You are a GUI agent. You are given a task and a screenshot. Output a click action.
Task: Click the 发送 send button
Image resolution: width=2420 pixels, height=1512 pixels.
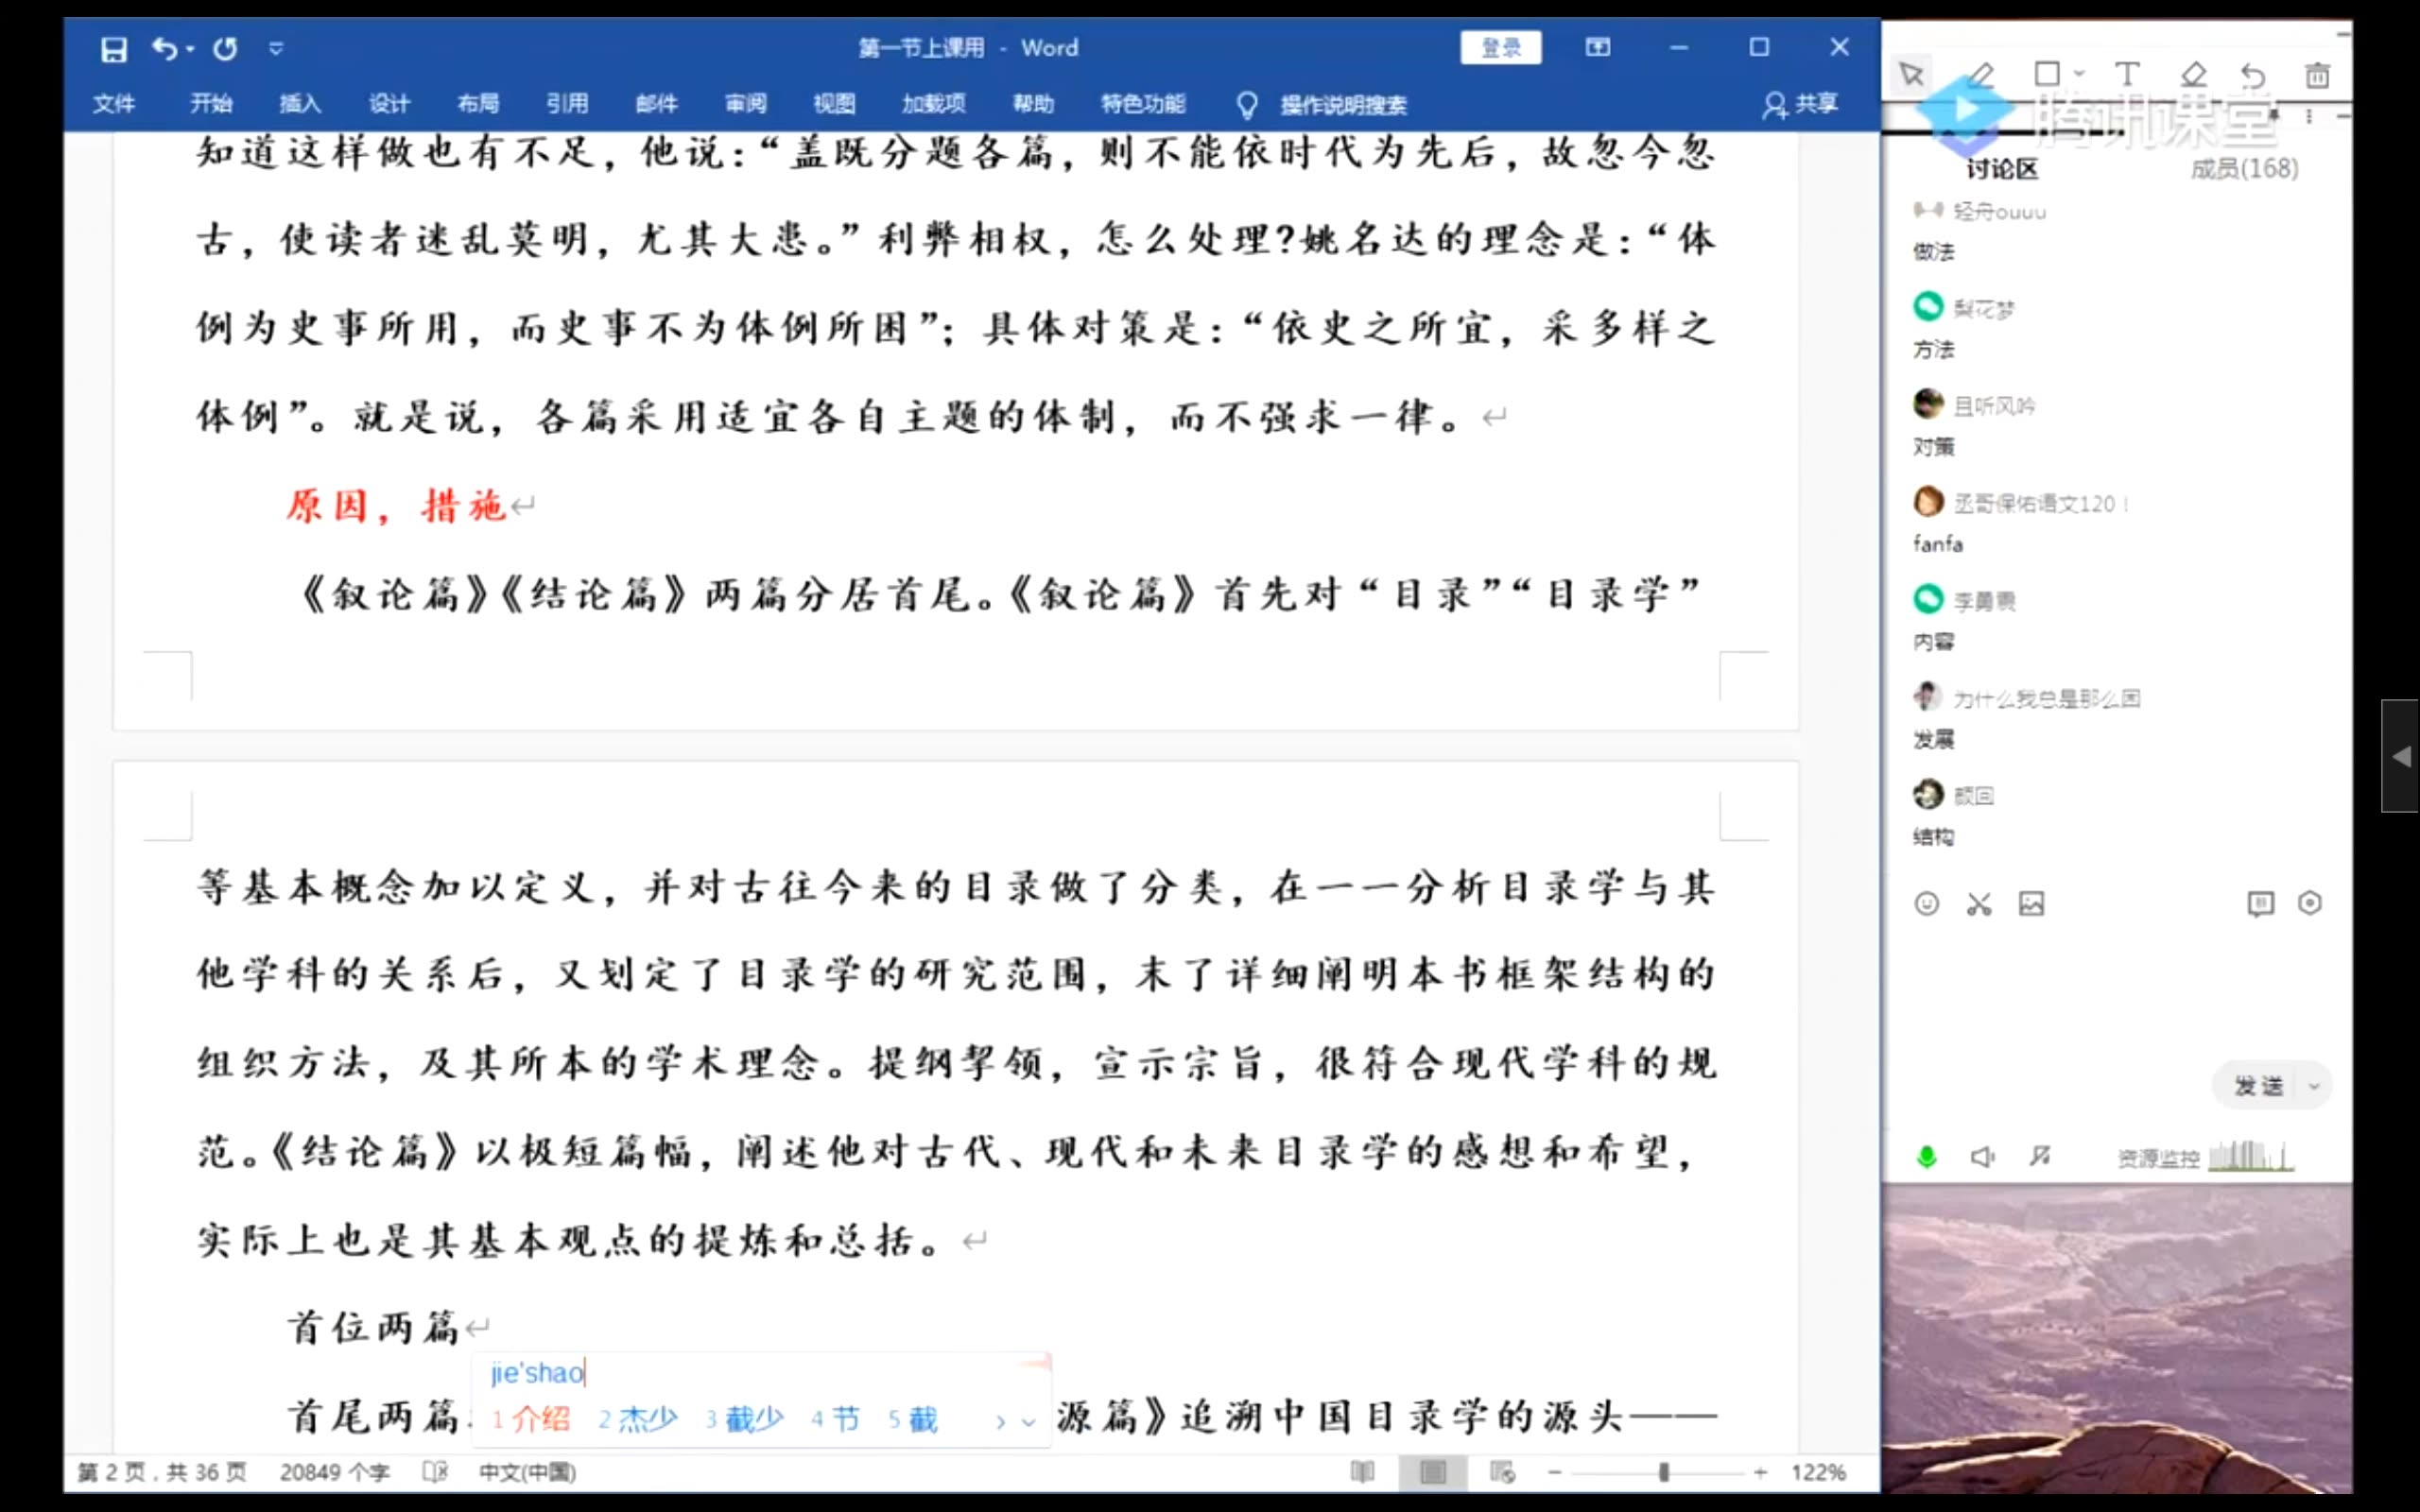2259,1086
